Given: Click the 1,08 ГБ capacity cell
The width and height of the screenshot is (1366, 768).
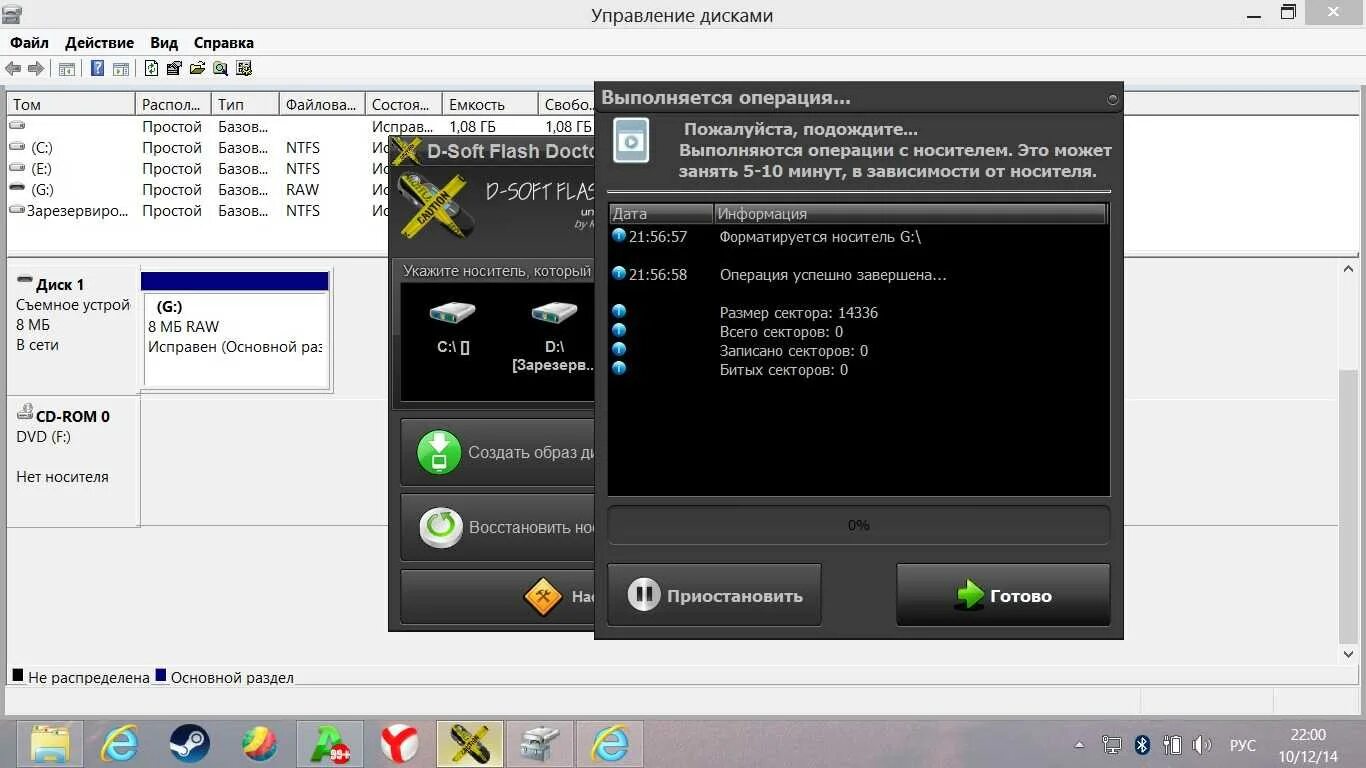Looking at the screenshot, I should 473,126.
